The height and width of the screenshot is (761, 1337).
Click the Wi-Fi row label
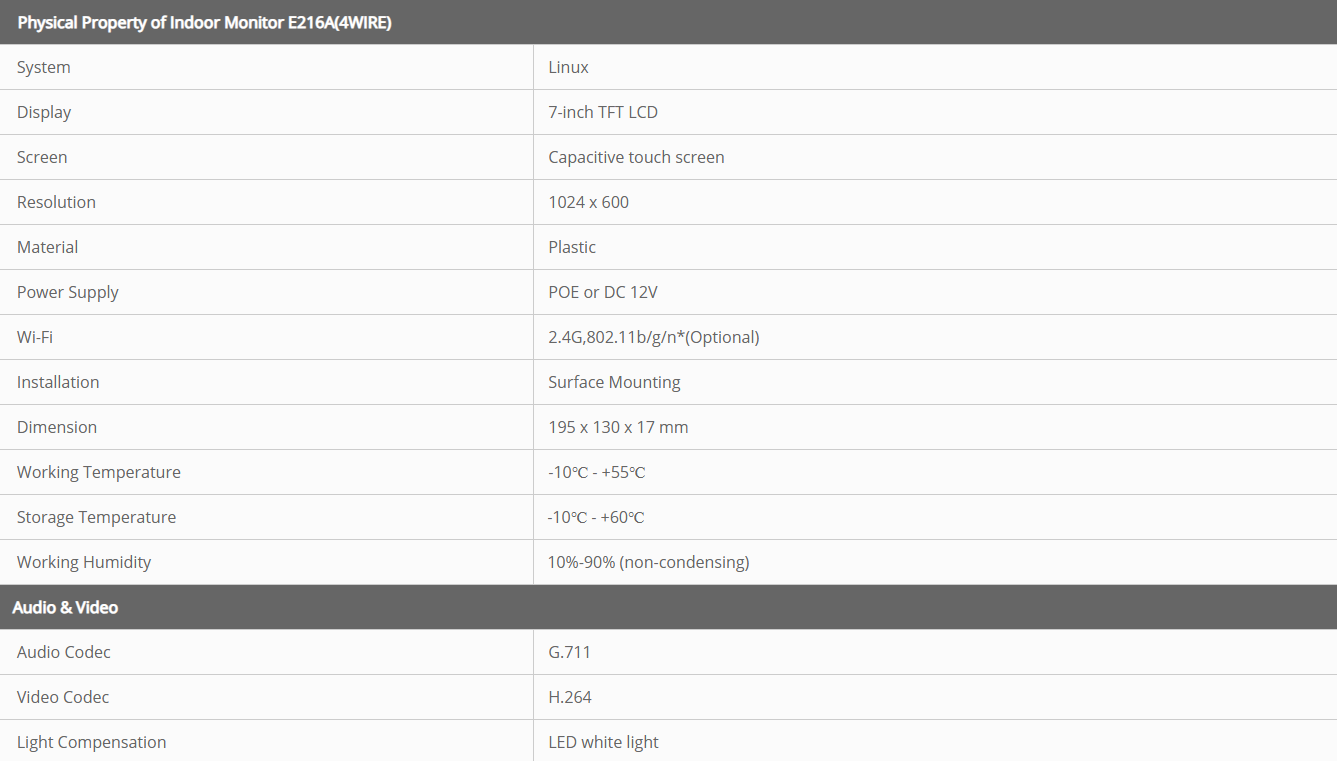click(x=35, y=337)
